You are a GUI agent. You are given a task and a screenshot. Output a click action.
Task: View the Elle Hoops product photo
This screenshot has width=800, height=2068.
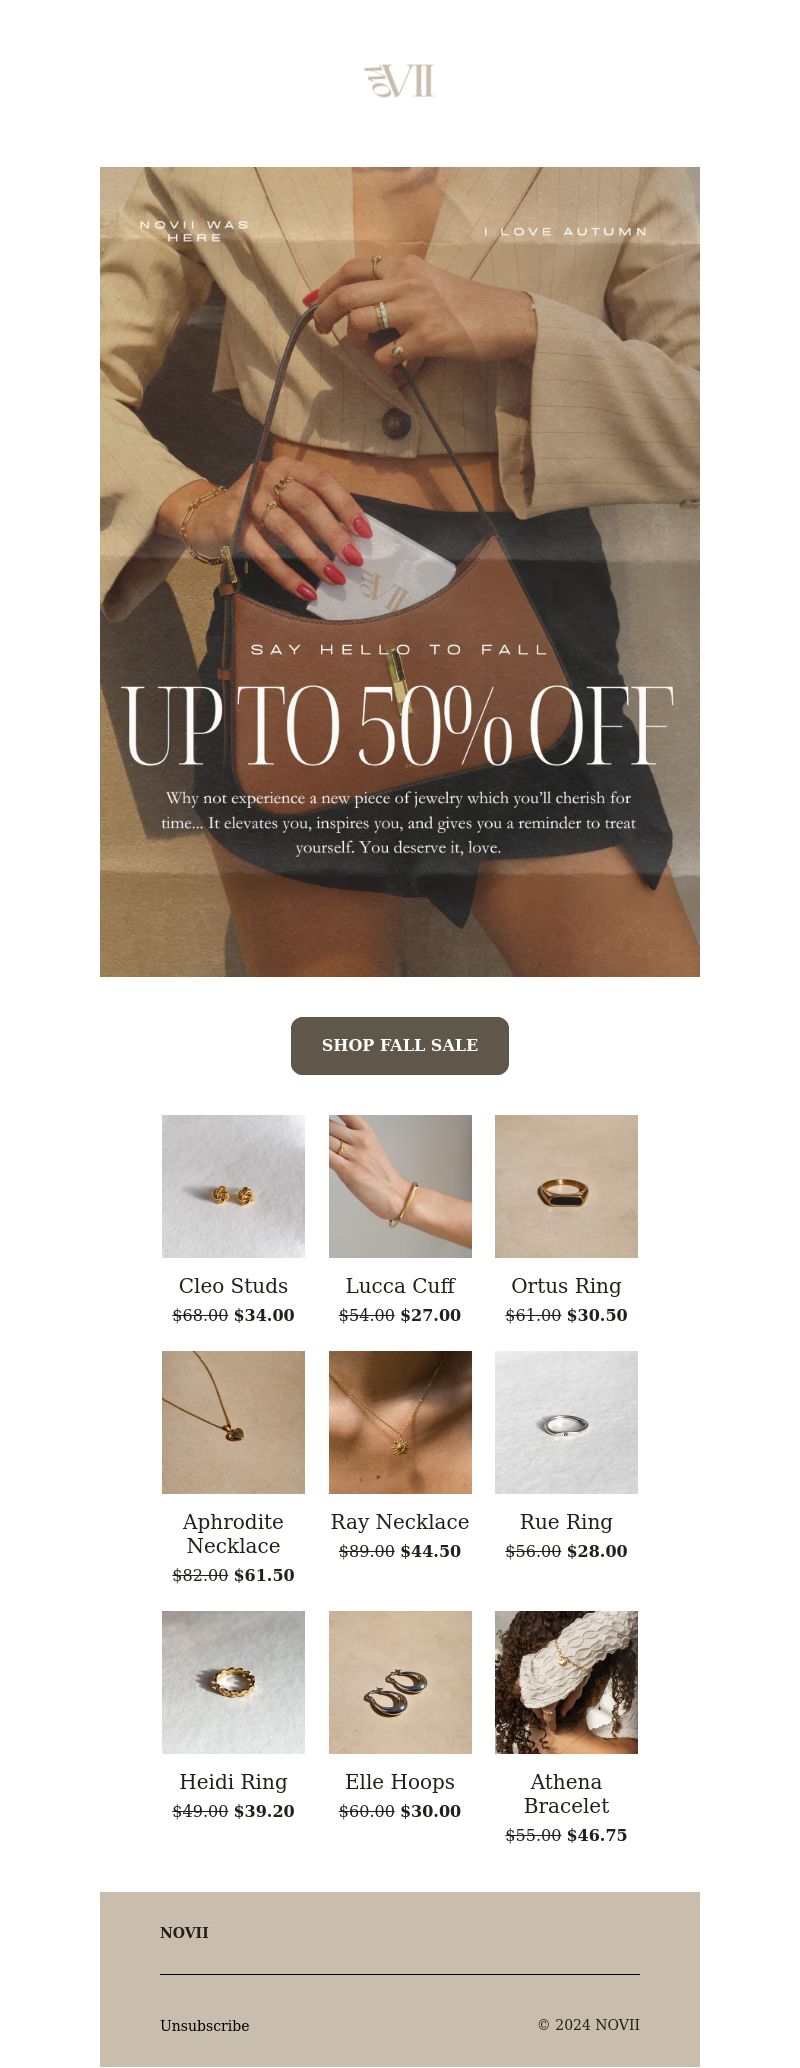click(x=400, y=1682)
